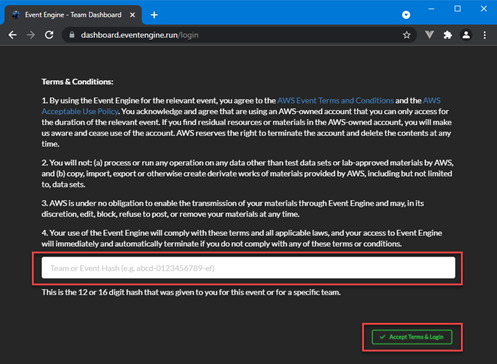This screenshot has width=497, height=364.
Task: Minimize the browser window
Action: [431, 9]
